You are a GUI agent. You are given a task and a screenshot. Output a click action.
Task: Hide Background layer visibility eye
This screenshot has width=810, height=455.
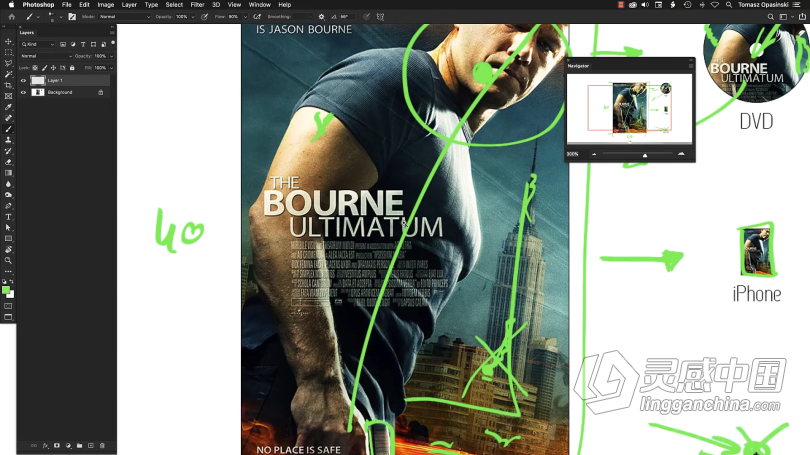(x=23, y=92)
